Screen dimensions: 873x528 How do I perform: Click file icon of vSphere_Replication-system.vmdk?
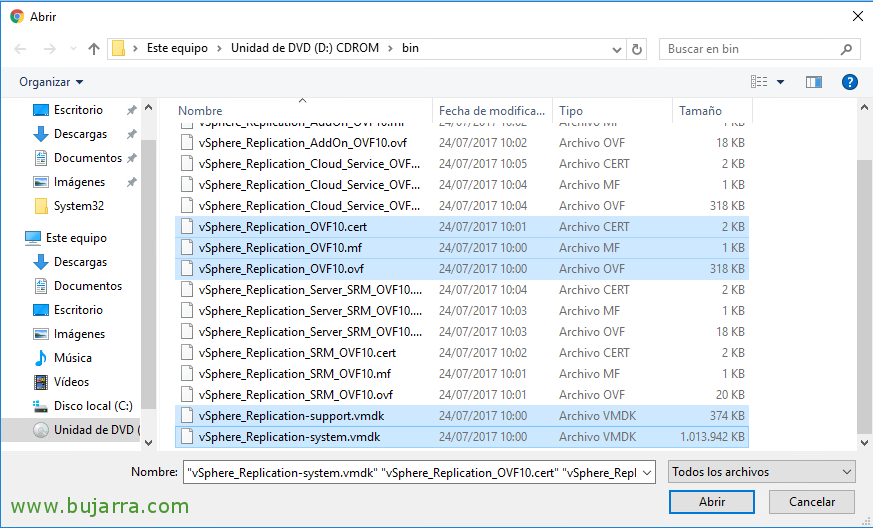187,437
